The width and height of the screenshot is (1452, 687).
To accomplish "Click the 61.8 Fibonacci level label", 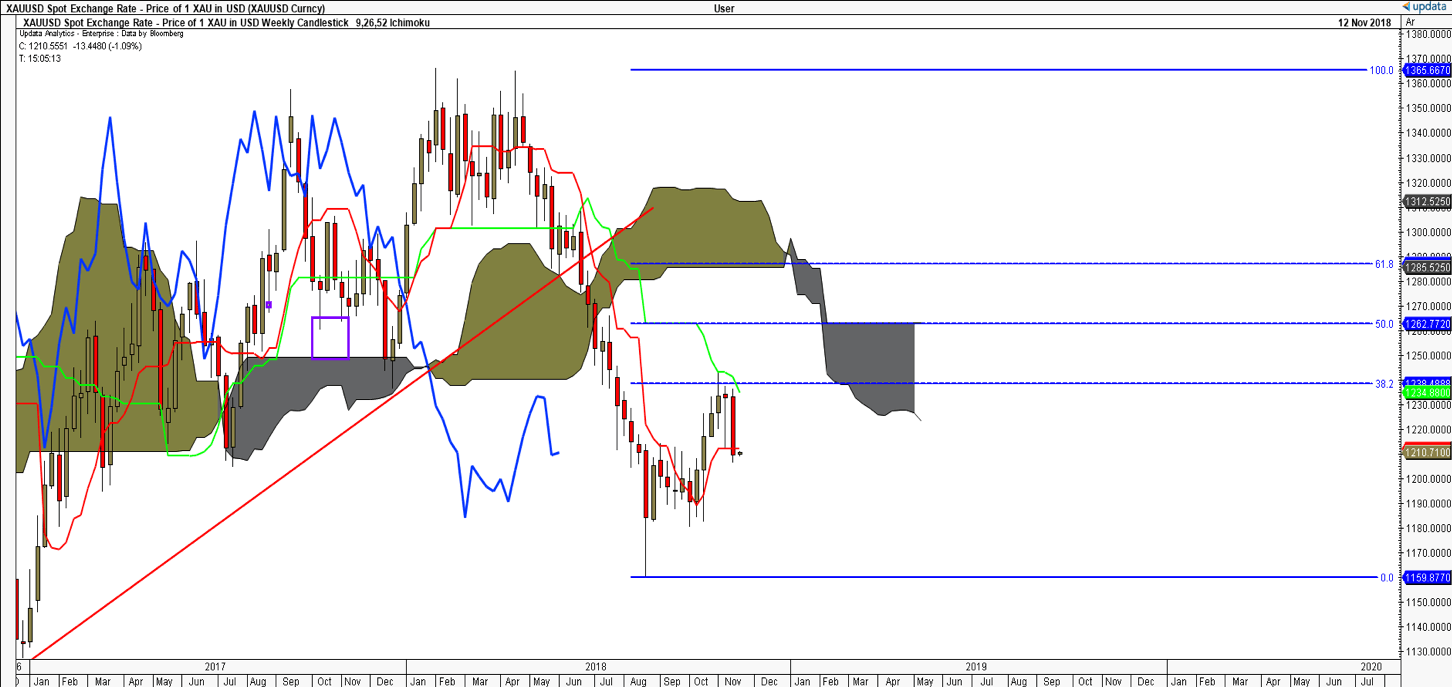I will (1384, 265).
